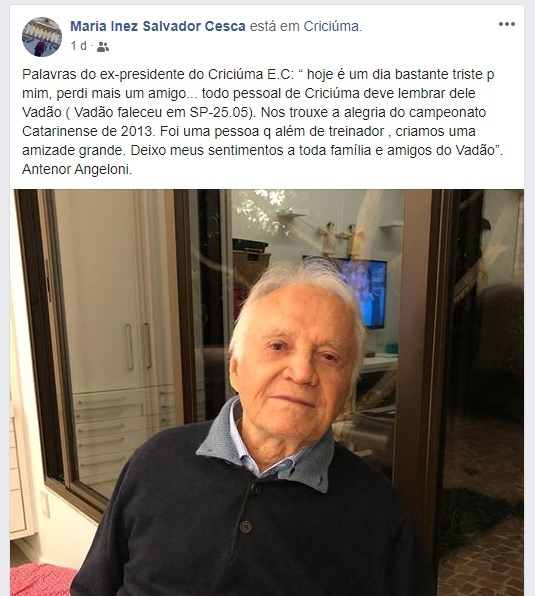The image size is (535, 596).
Task: View who can see this post
Action: tap(103, 47)
